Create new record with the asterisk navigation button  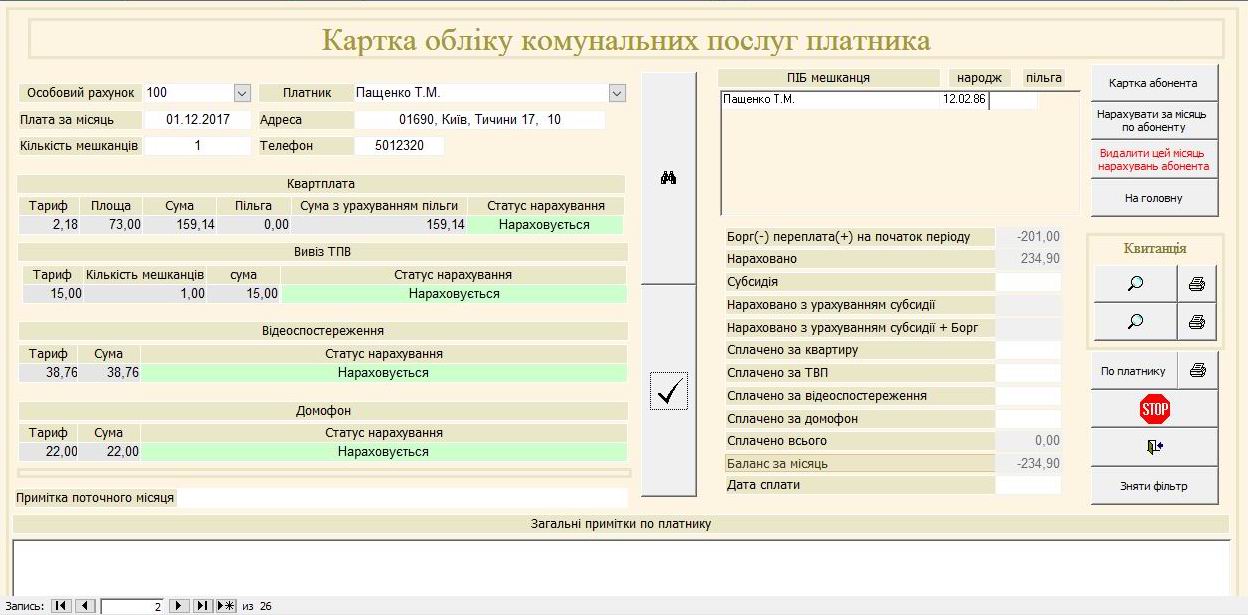click(226, 606)
